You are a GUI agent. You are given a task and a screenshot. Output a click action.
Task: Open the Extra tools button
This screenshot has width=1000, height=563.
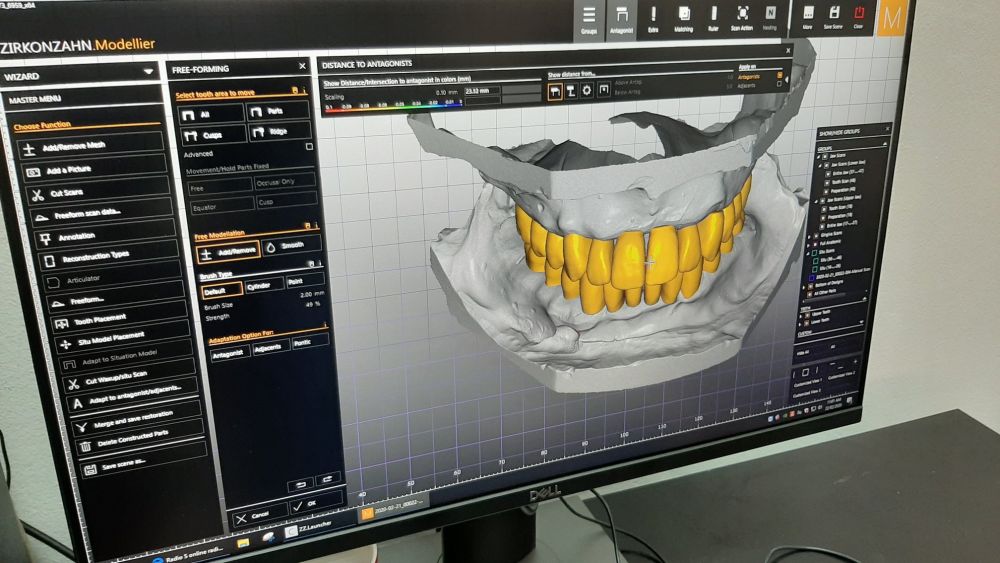(653, 19)
